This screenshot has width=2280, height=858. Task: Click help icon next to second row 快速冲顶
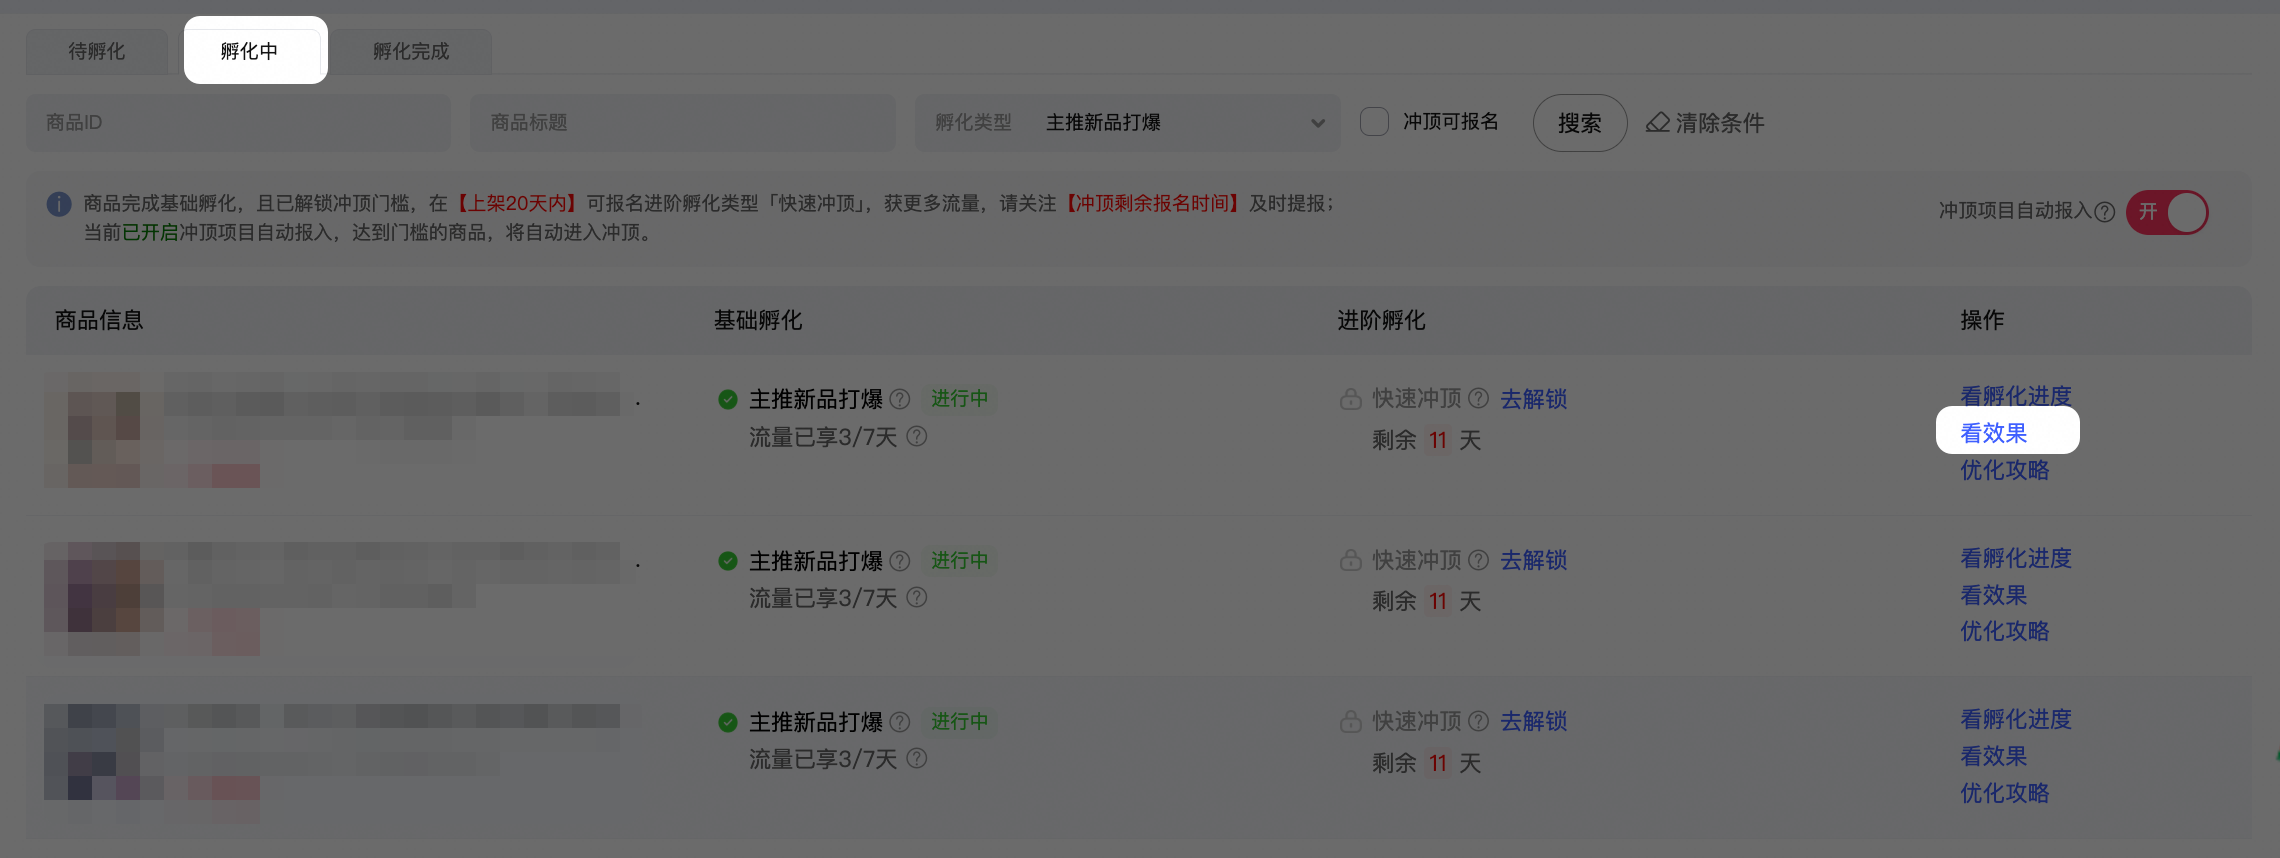(1479, 560)
